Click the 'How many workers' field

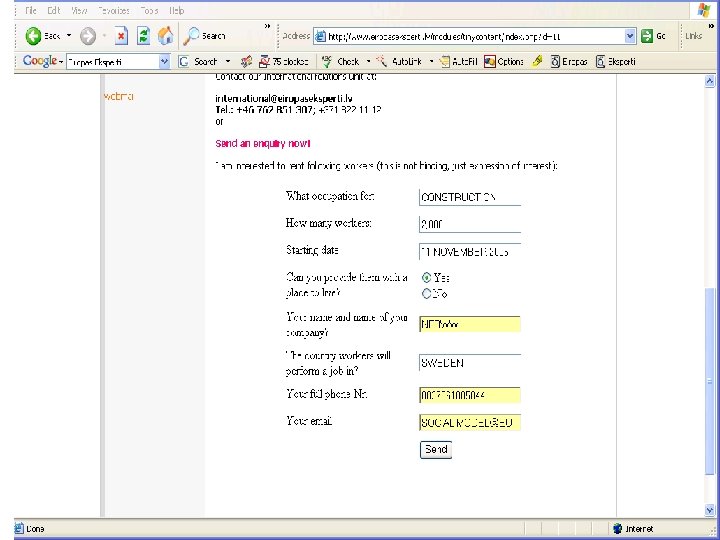(x=470, y=224)
